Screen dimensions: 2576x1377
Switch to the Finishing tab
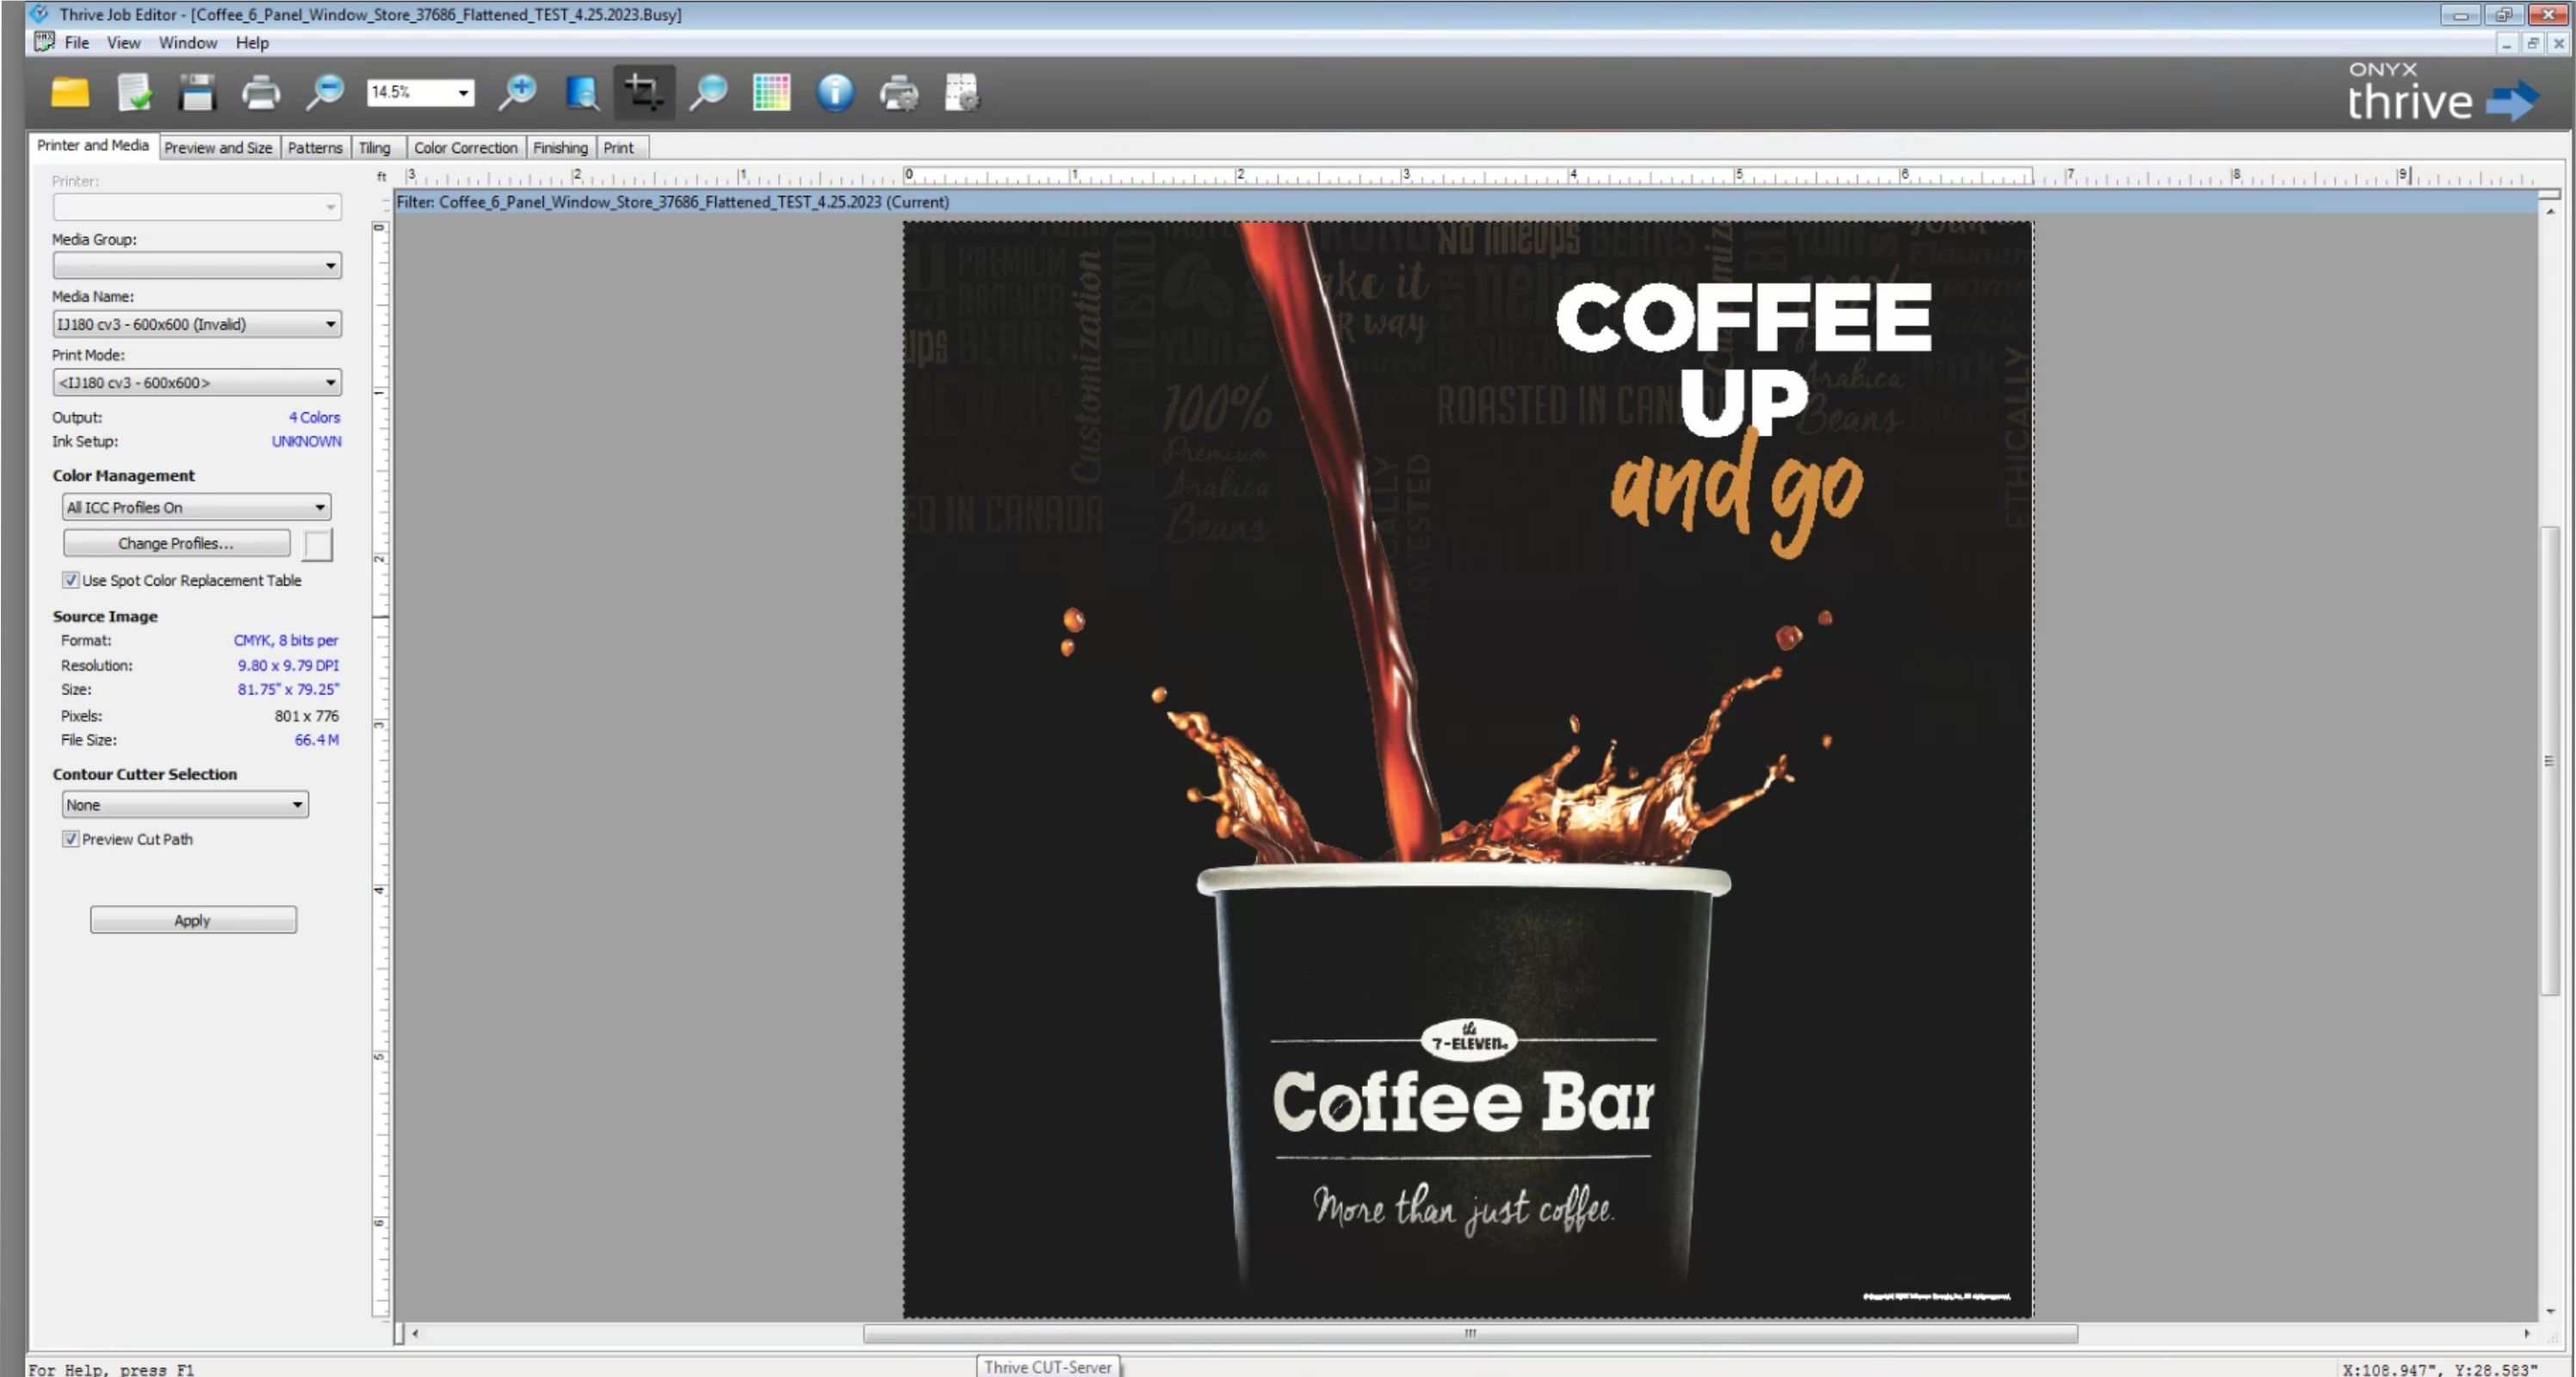[x=561, y=148]
